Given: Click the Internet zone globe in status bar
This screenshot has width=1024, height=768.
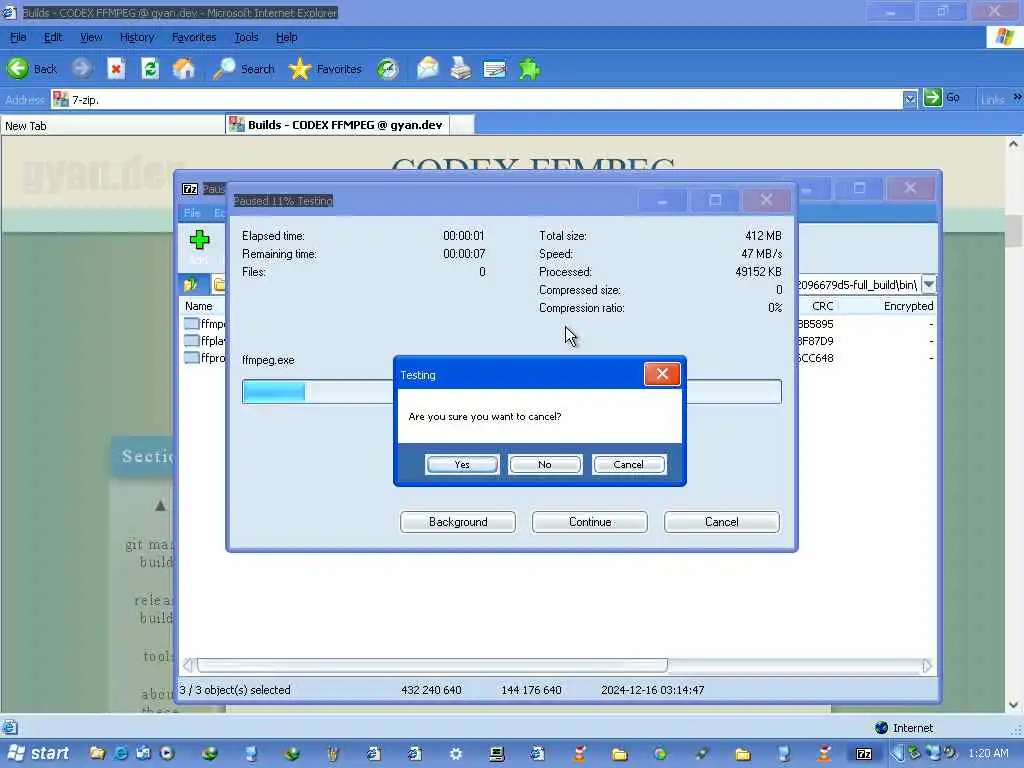Looking at the screenshot, I should [882, 728].
